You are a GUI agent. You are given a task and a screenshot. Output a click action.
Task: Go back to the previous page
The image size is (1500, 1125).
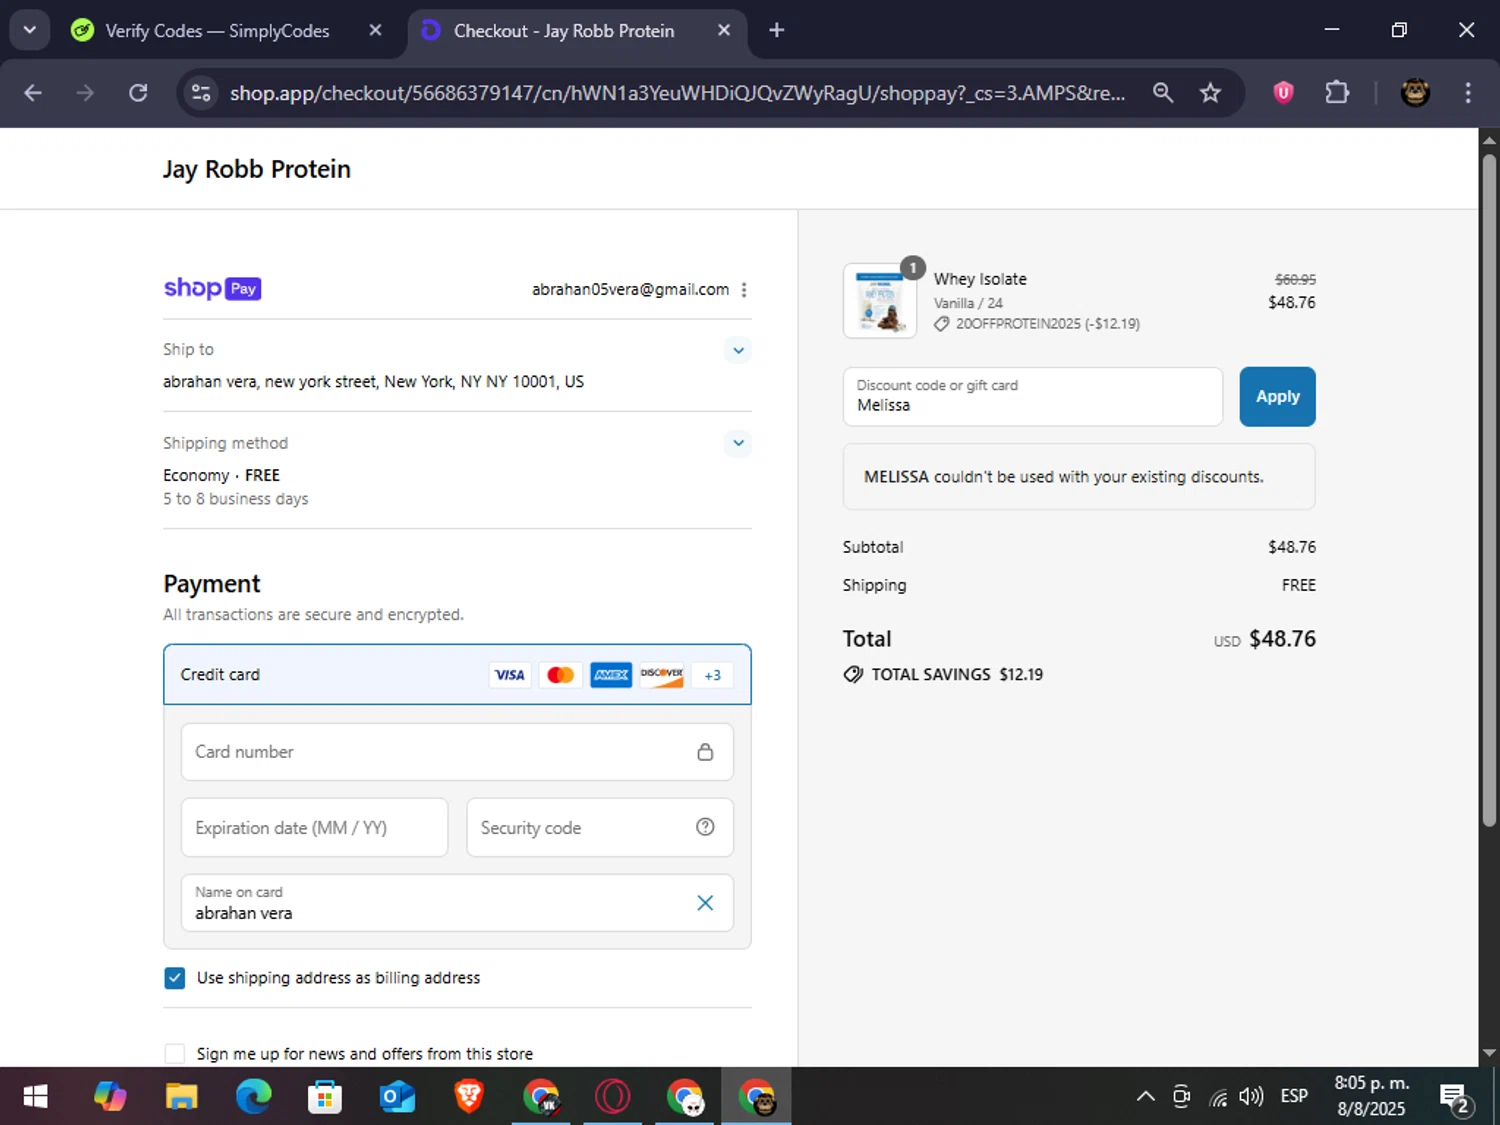click(33, 93)
